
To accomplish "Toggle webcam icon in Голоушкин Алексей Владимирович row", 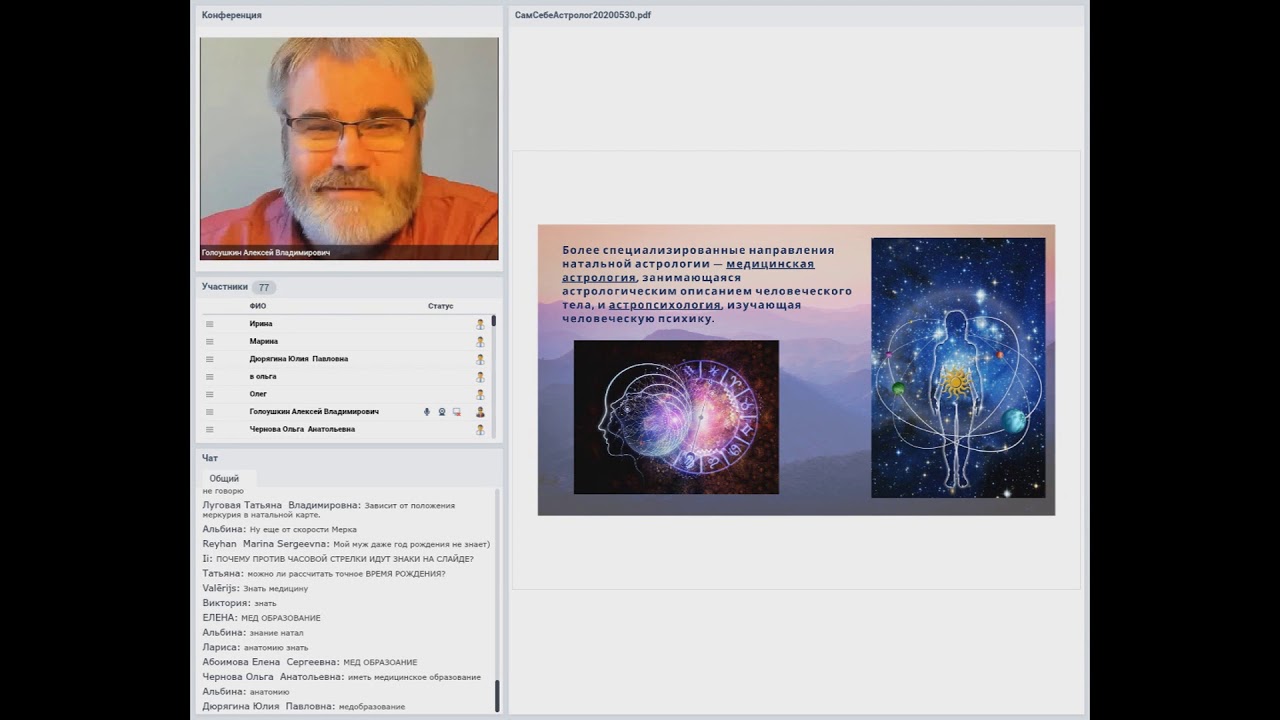I will [x=442, y=412].
